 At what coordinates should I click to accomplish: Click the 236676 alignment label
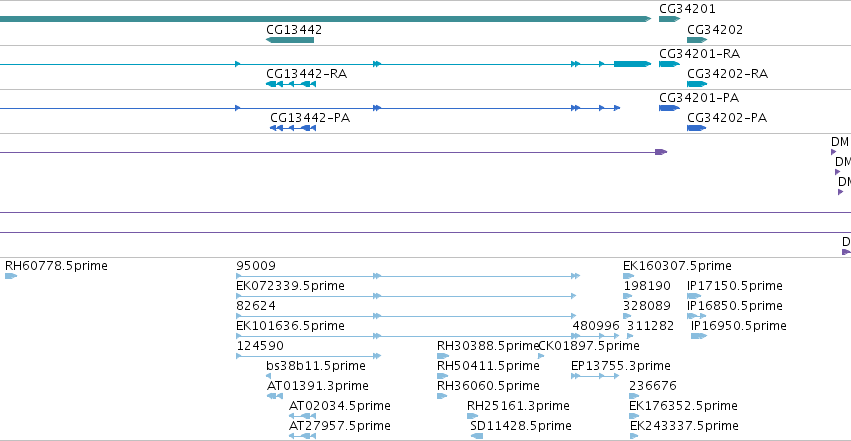coord(653,386)
